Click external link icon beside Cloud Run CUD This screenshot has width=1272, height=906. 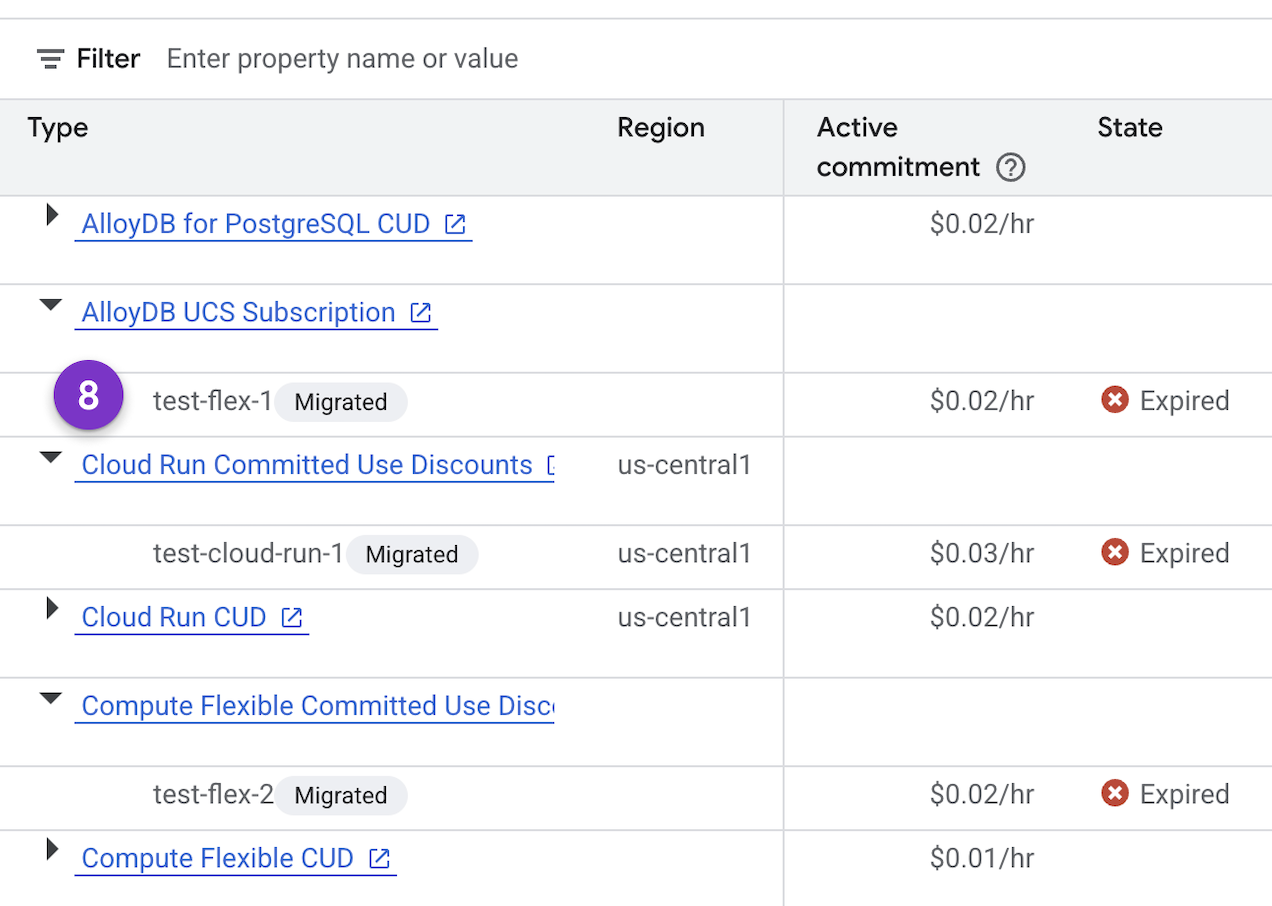291,617
